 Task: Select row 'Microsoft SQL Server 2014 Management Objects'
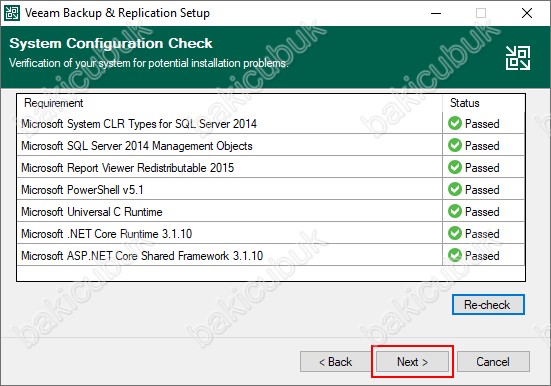click(271, 145)
